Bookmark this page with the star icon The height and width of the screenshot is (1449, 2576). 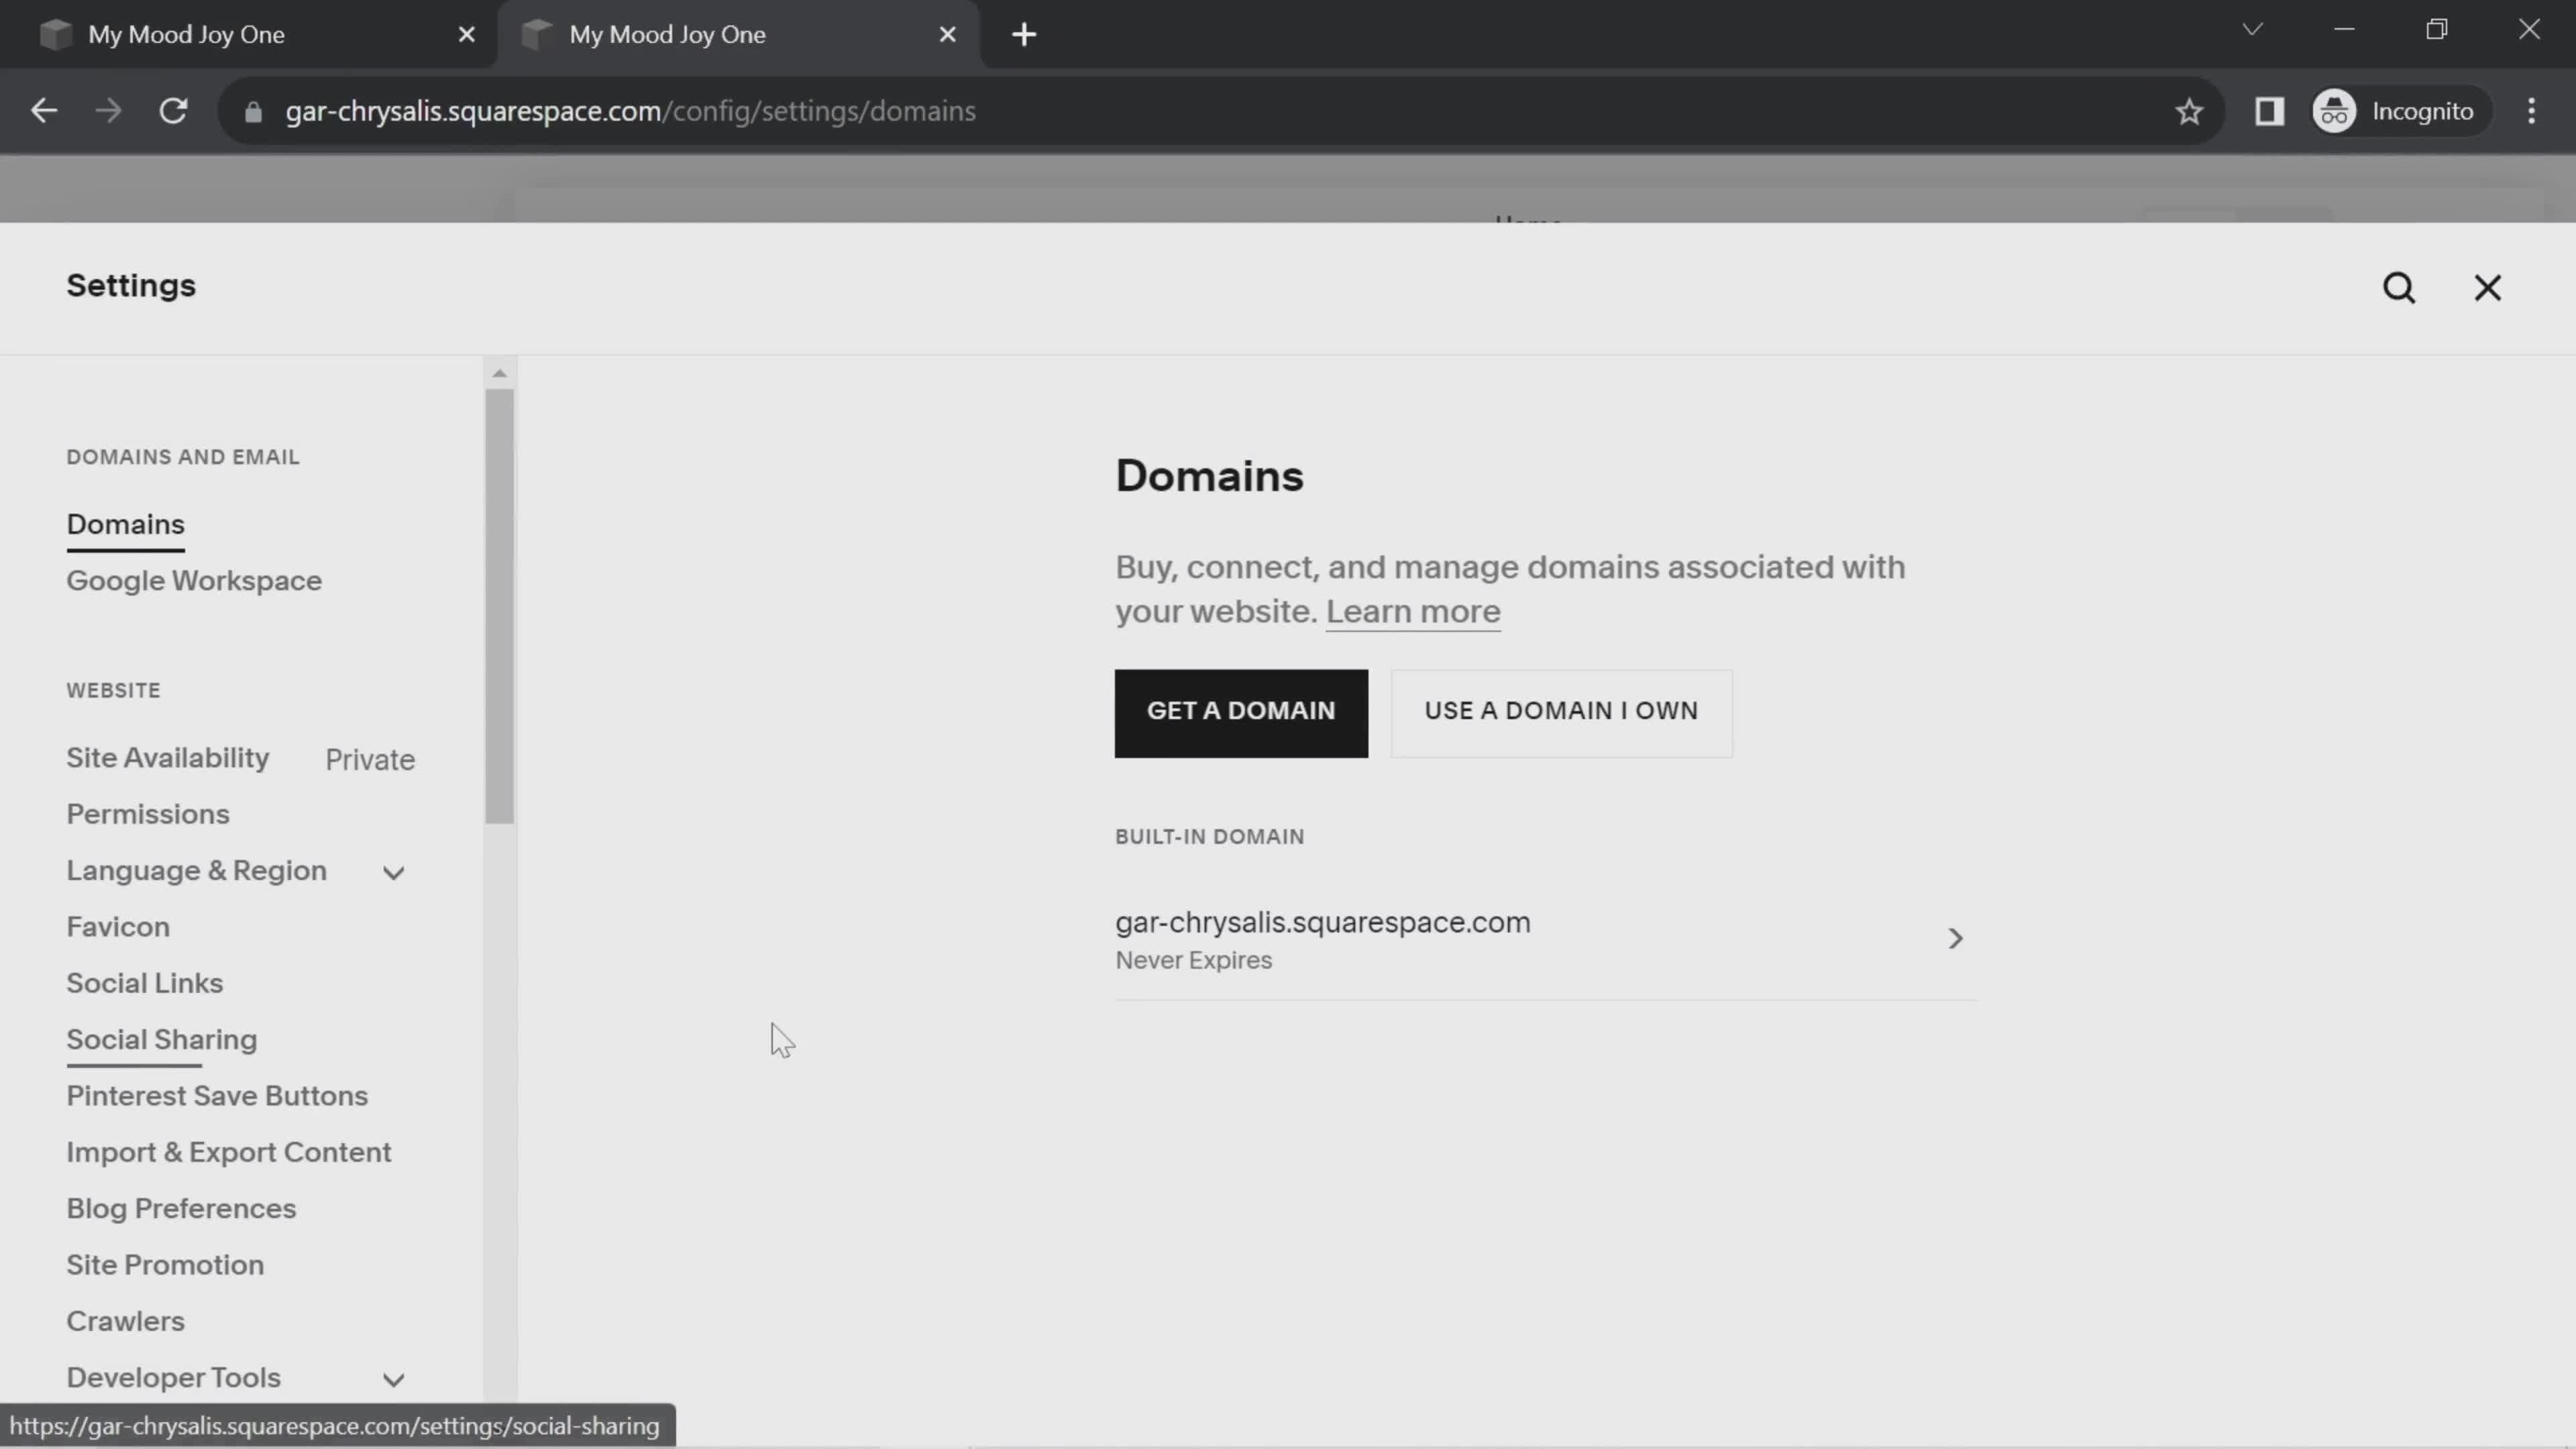click(2189, 111)
